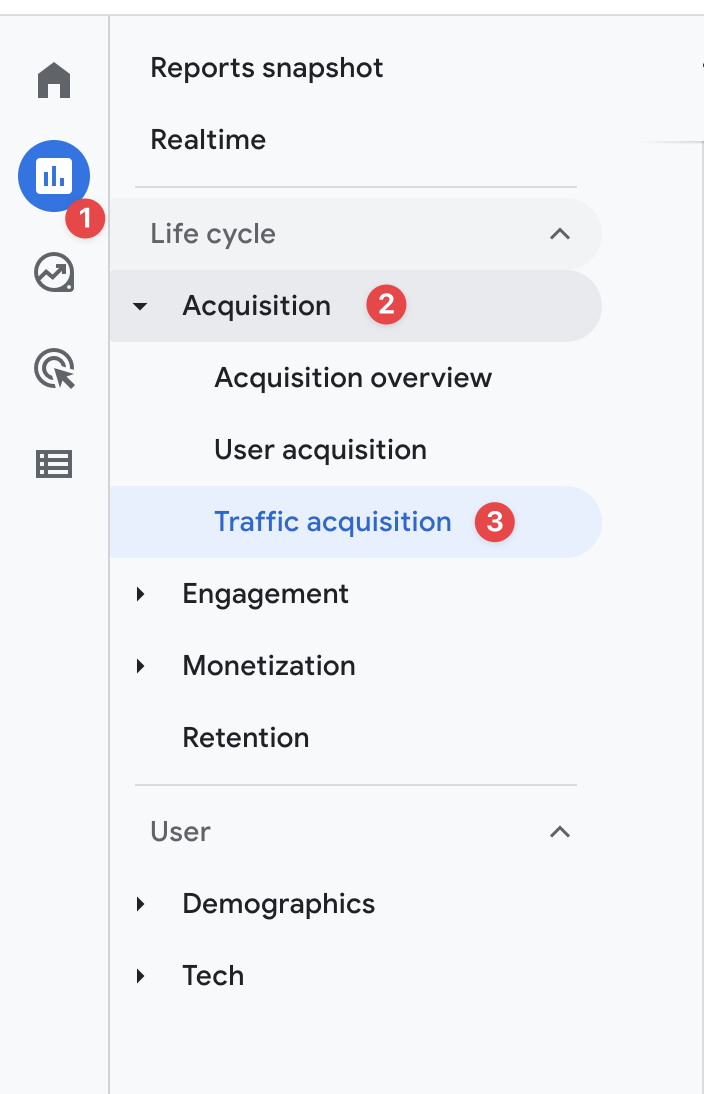The image size is (704, 1094).
Task: Select the Reports bar chart icon
Action: [x=54, y=176]
